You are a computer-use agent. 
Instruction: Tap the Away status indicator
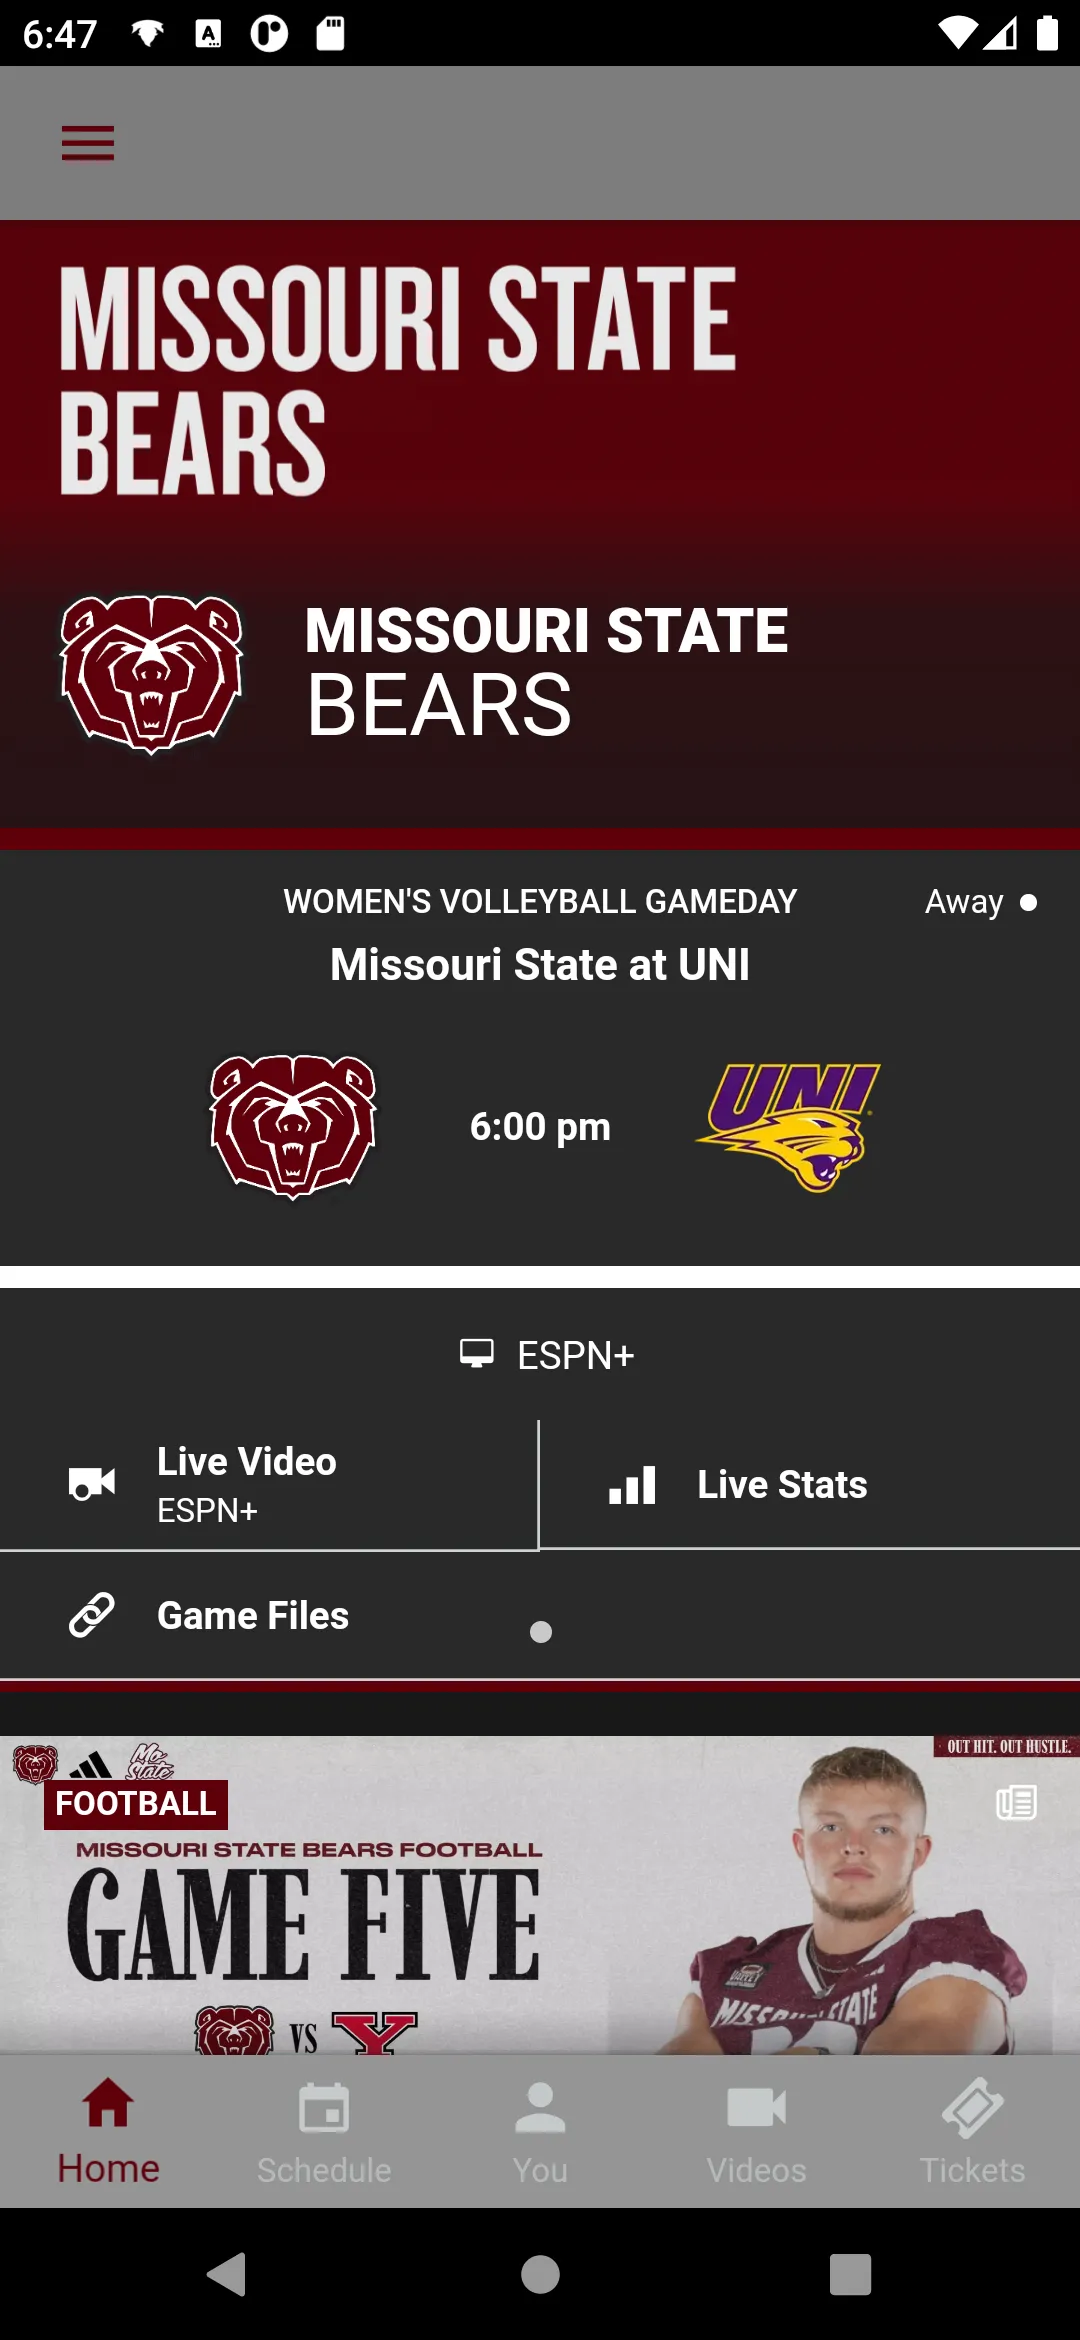coord(980,902)
